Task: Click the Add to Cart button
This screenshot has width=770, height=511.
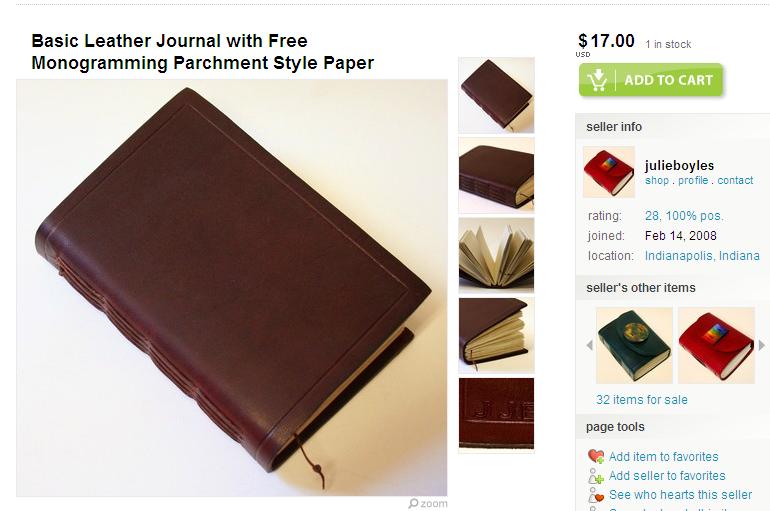Action: coord(651,80)
